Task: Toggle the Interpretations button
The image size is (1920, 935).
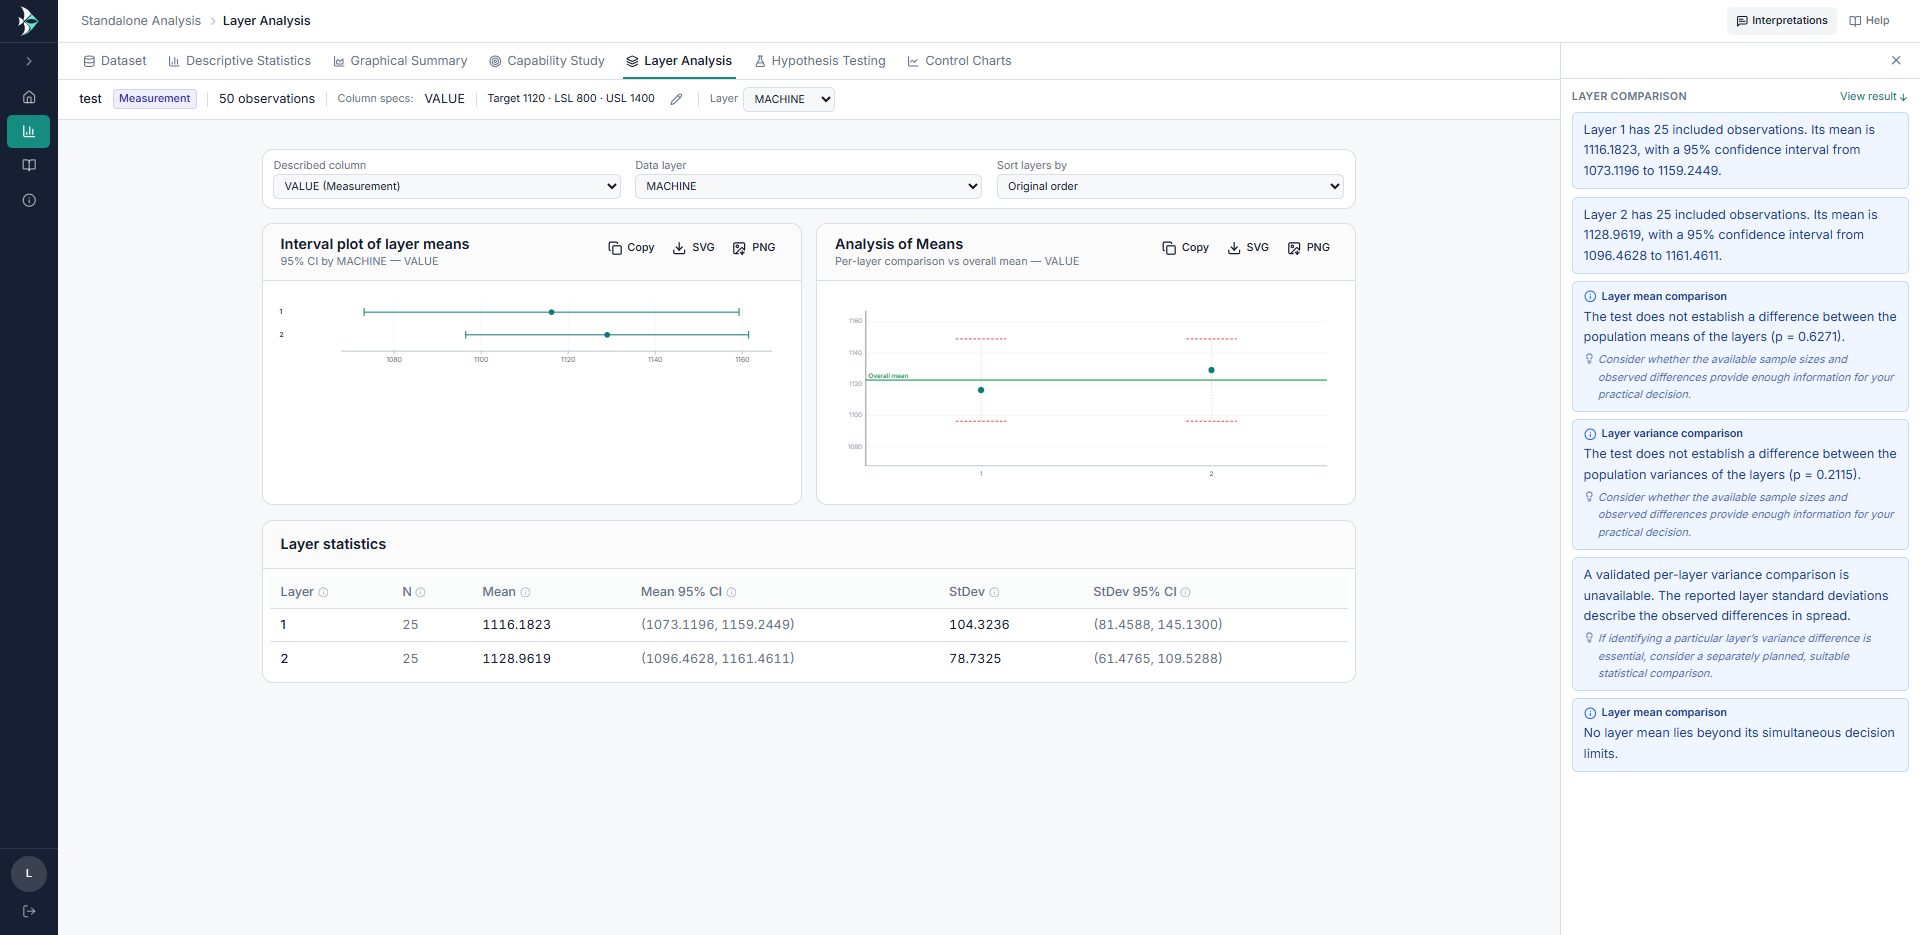Action: (x=1781, y=21)
